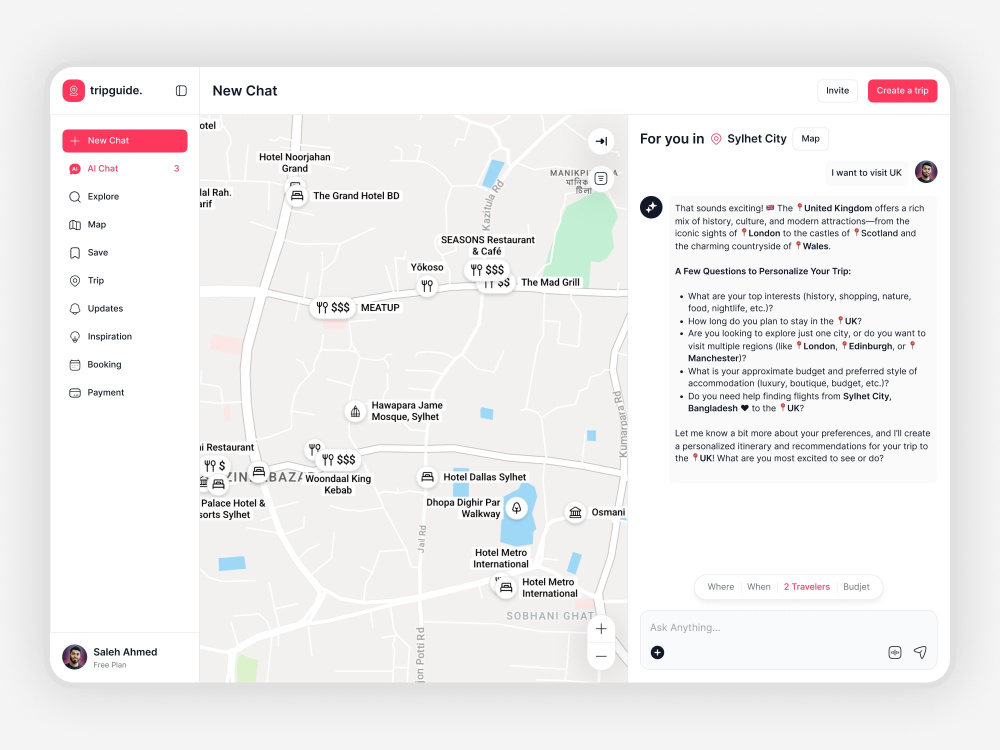Click the tripguide logo icon
1000x750 pixels.
coord(73,91)
